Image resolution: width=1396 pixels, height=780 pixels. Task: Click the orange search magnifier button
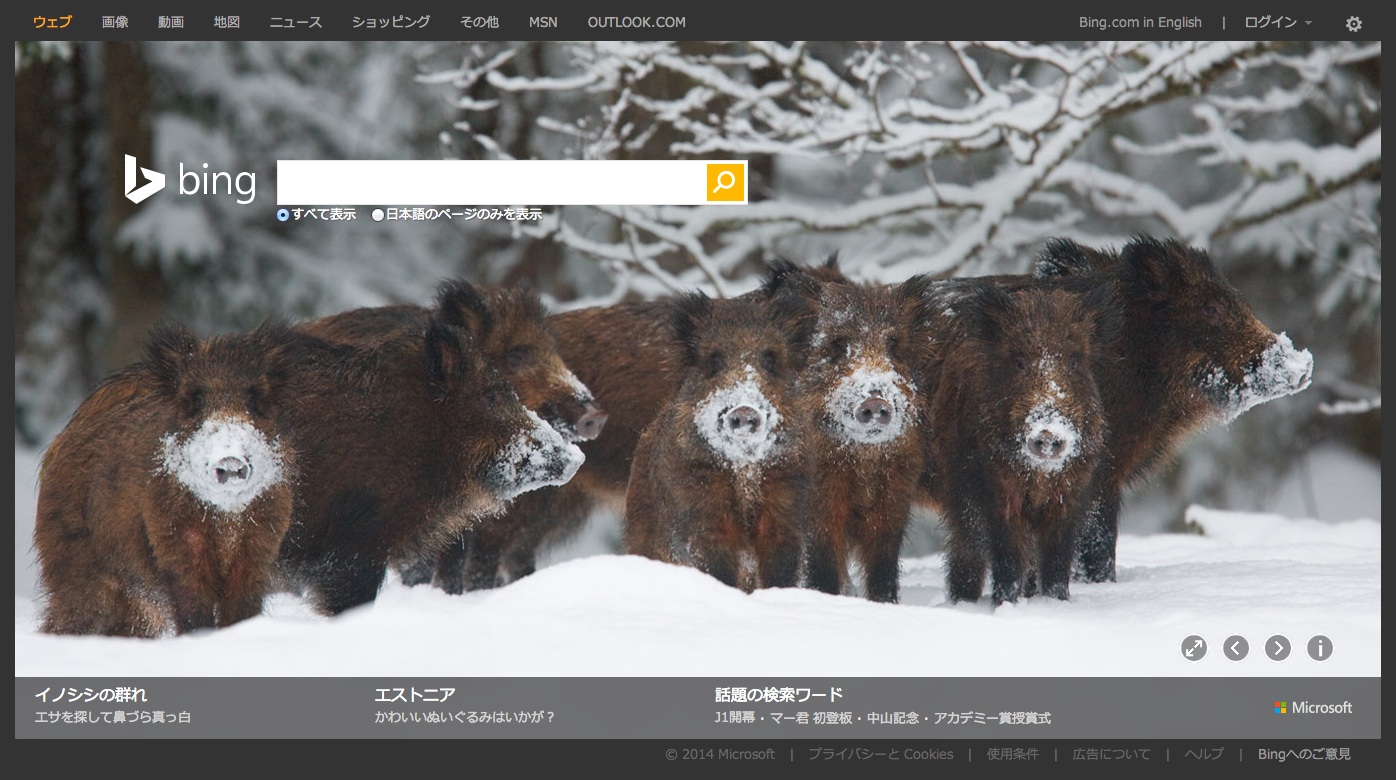click(x=725, y=182)
